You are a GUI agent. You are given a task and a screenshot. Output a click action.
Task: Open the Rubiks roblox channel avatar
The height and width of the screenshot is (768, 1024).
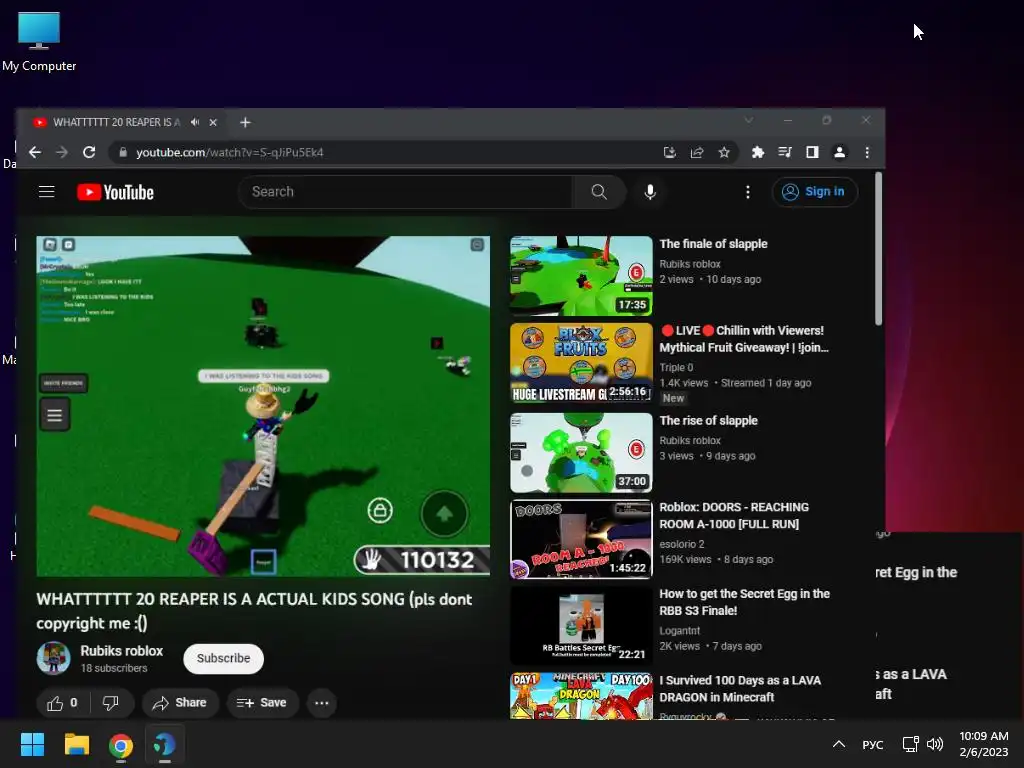click(x=54, y=658)
